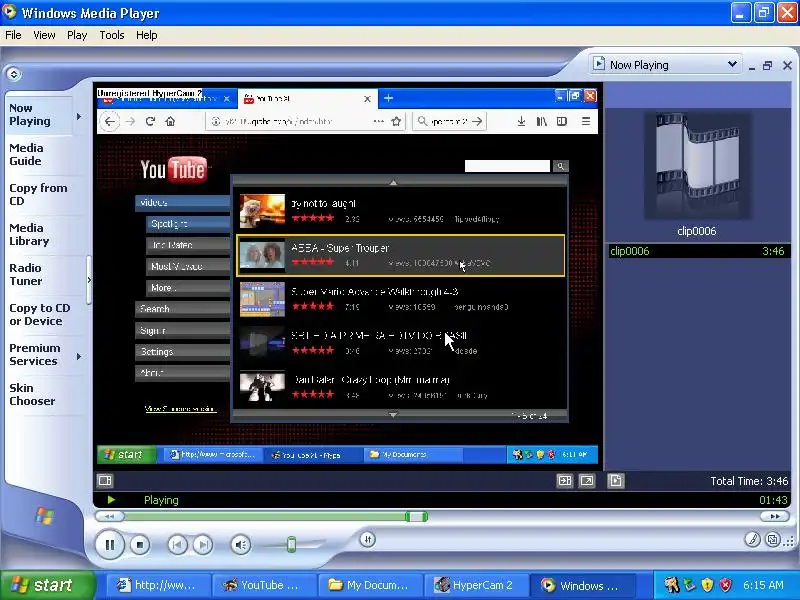Open the Skin Chooser
This screenshot has height=600, width=800.
(32, 394)
